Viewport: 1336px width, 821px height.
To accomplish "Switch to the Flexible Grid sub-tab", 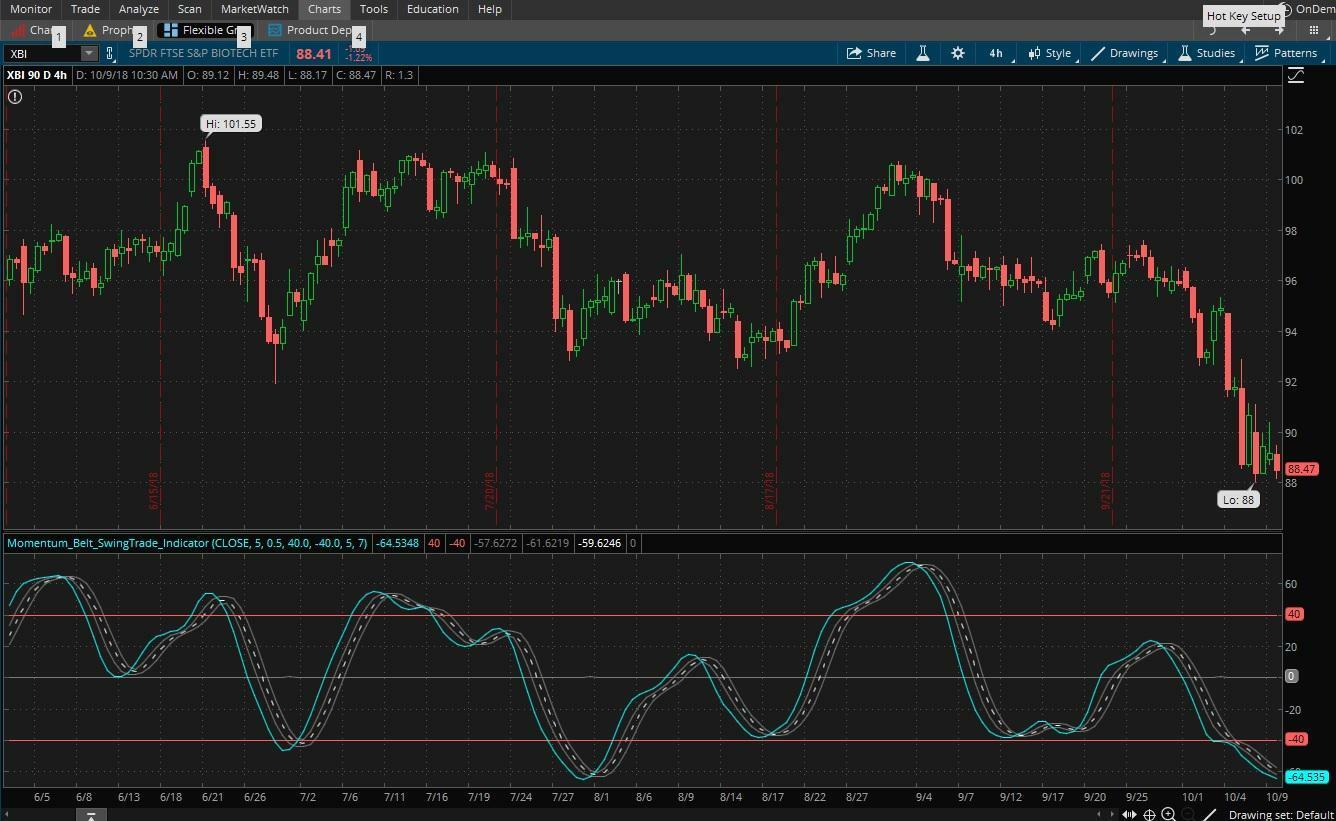I will [203, 30].
